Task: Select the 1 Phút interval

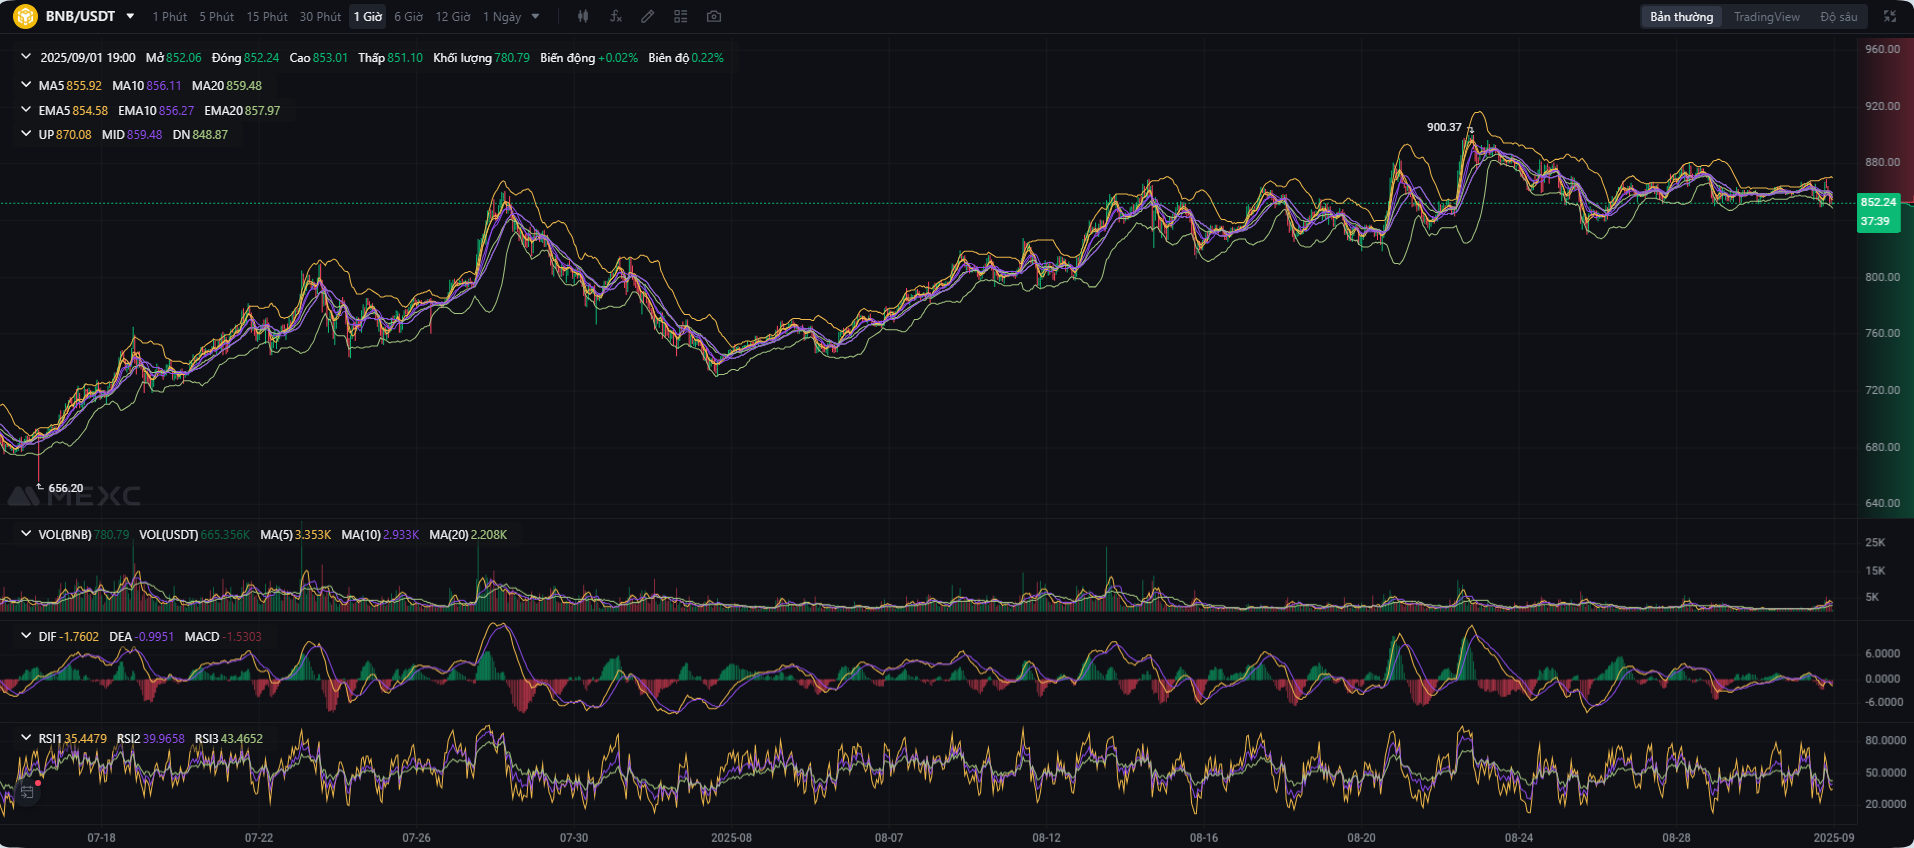Action: (x=170, y=17)
